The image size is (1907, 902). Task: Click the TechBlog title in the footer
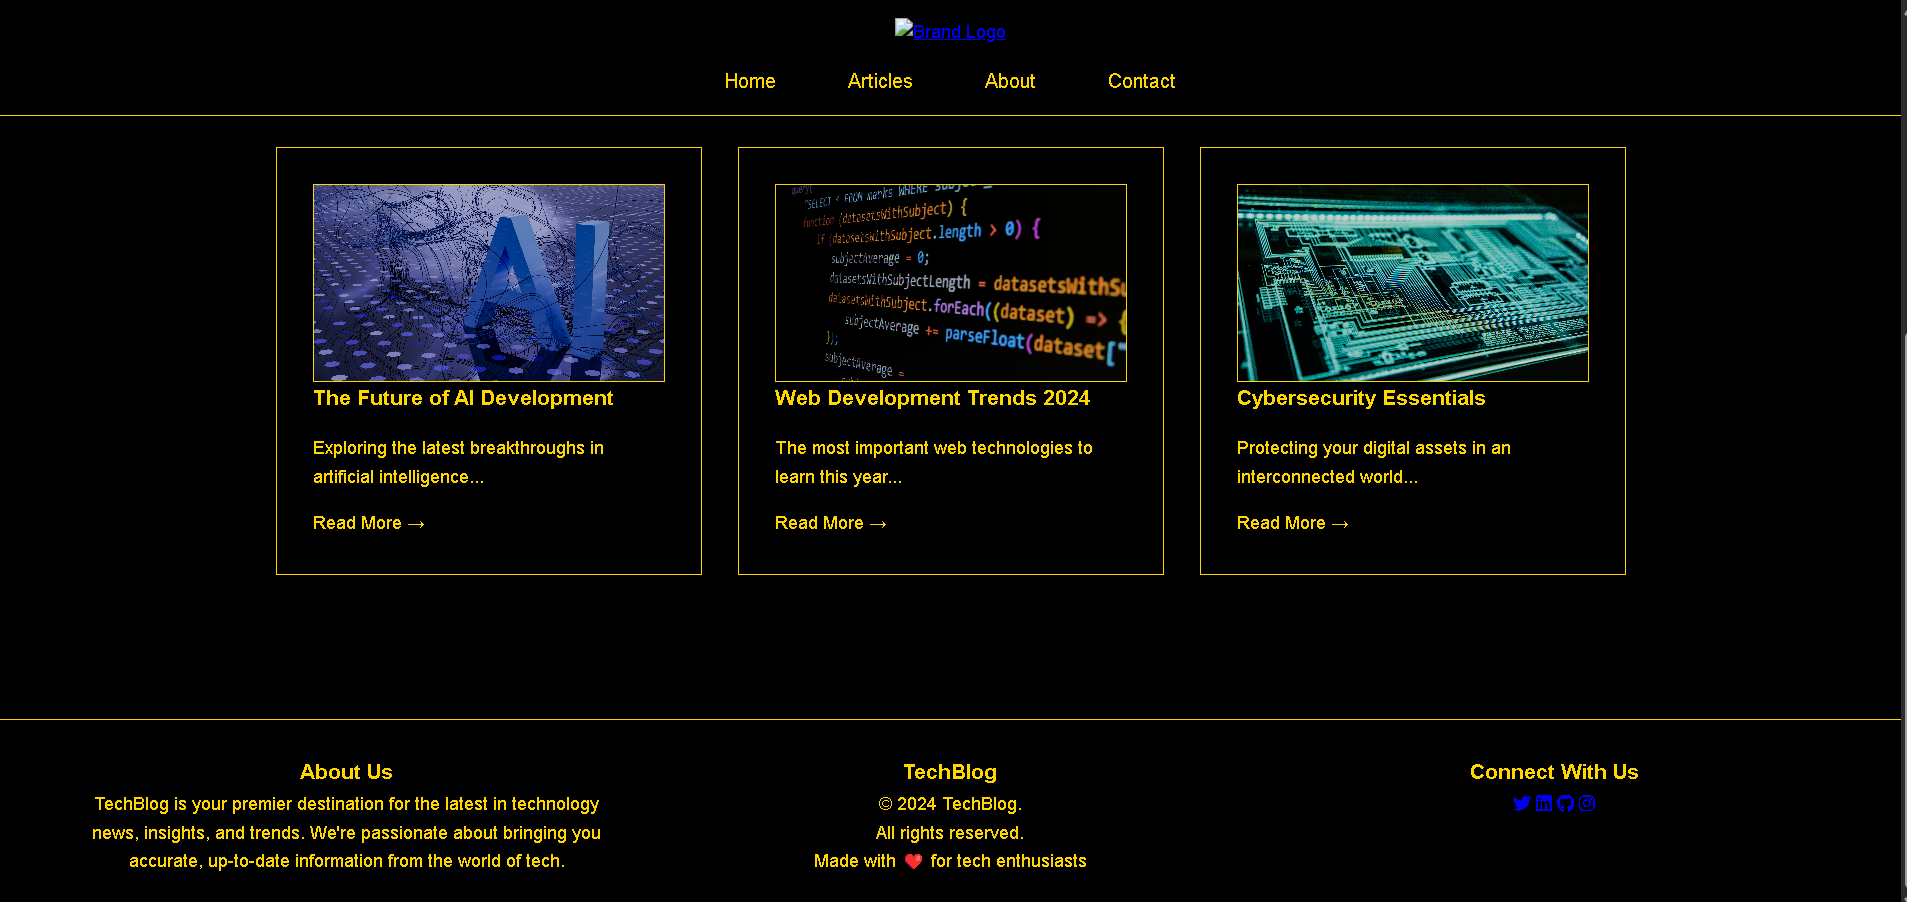[x=949, y=772]
